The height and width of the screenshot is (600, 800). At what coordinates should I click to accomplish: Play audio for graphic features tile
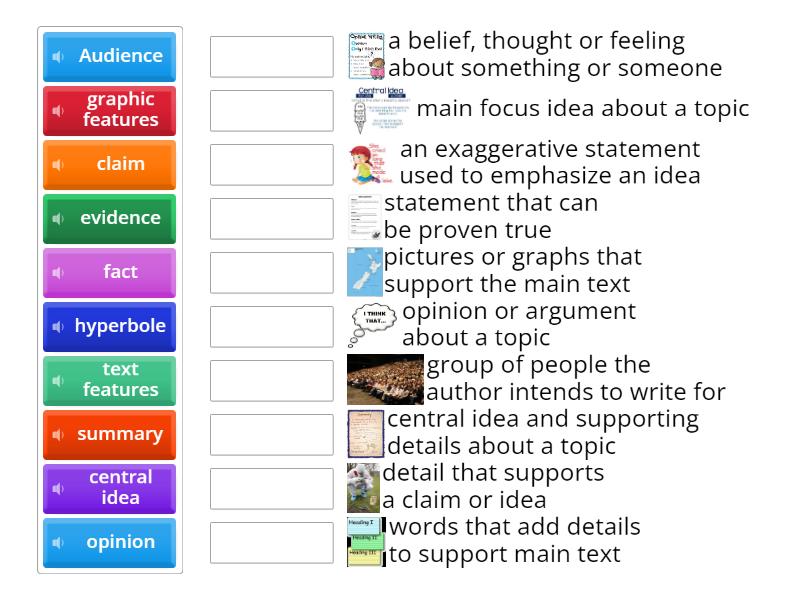58,111
